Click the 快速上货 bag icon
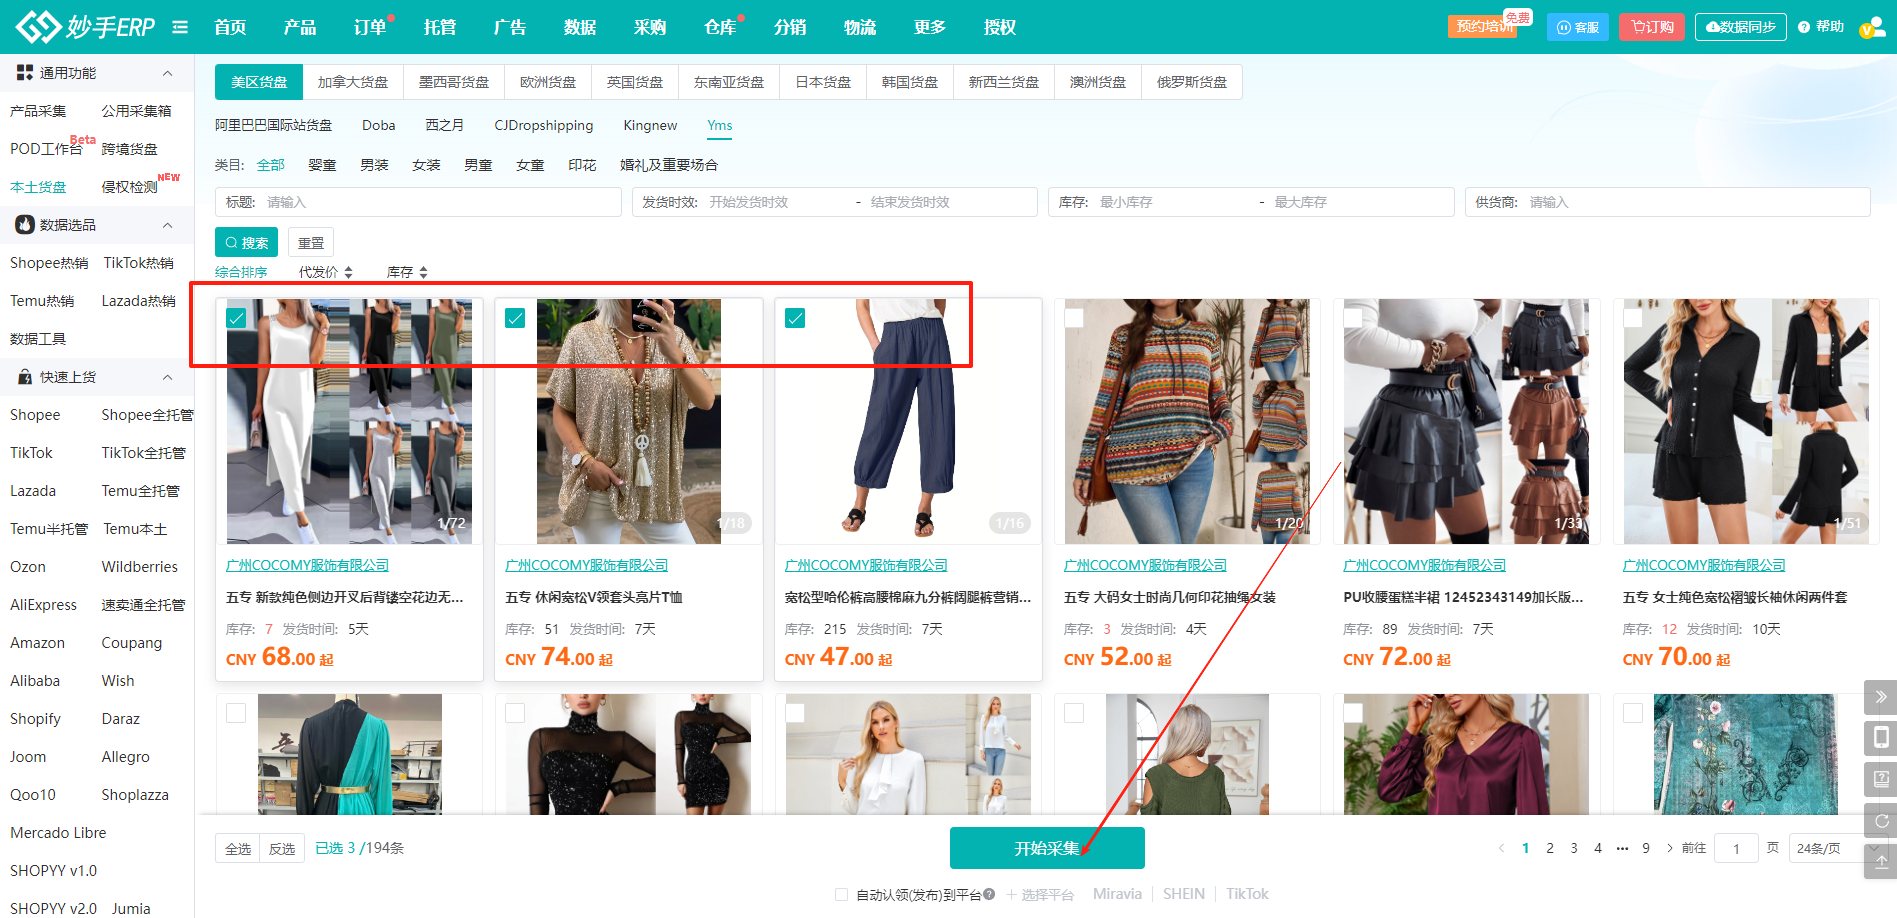1897x918 pixels. click(x=25, y=377)
